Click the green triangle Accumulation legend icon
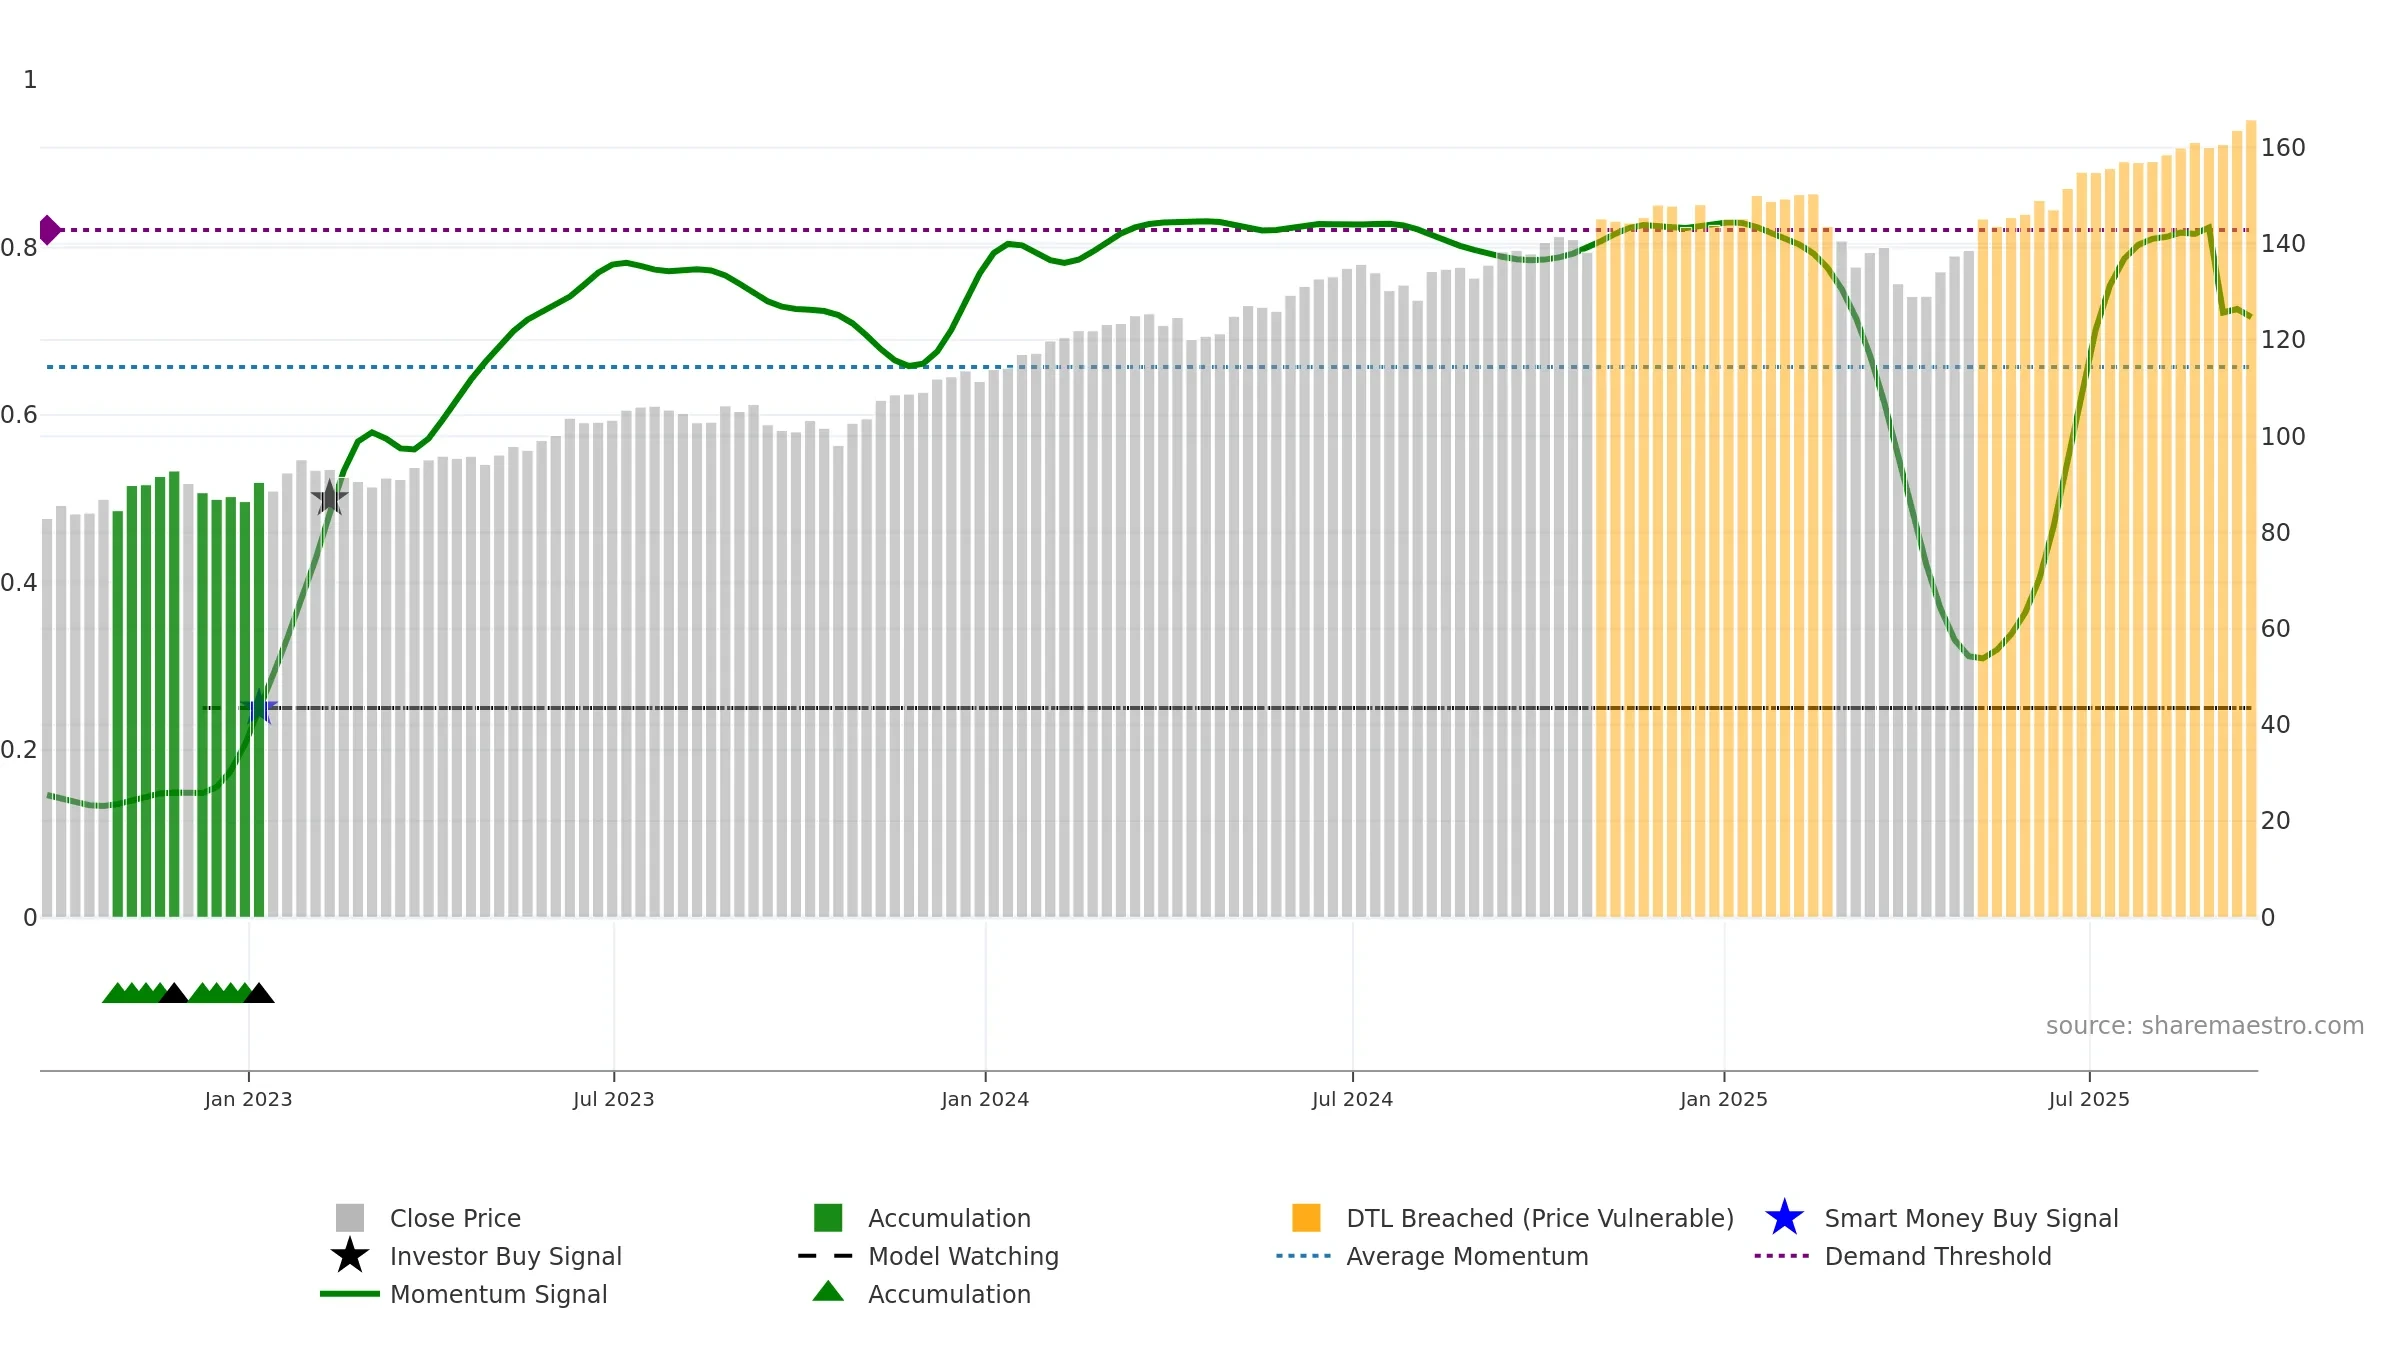Viewport: 2400px width, 1350px height. click(828, 1291)
